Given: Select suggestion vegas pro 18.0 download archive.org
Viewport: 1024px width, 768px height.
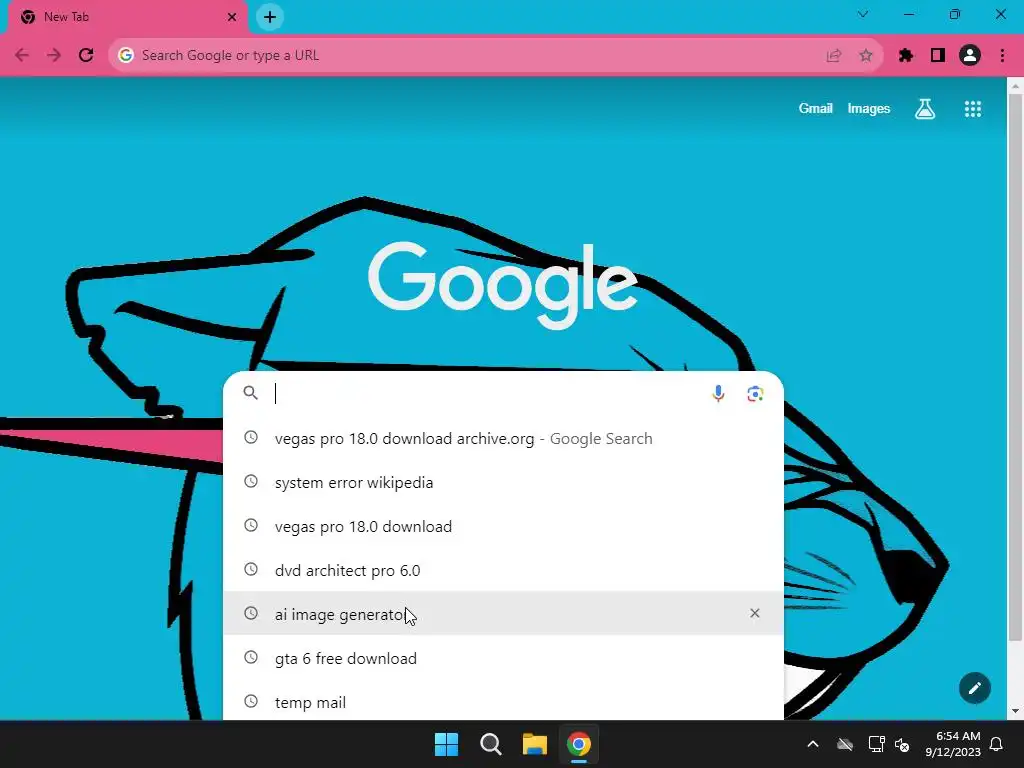Looking at the screenshot, I should pos(503,438).
